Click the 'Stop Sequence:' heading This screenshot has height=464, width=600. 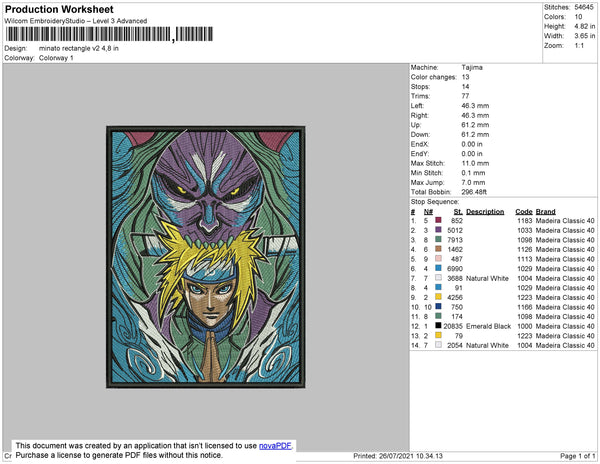pyautogui.click(x=435, y=202)
